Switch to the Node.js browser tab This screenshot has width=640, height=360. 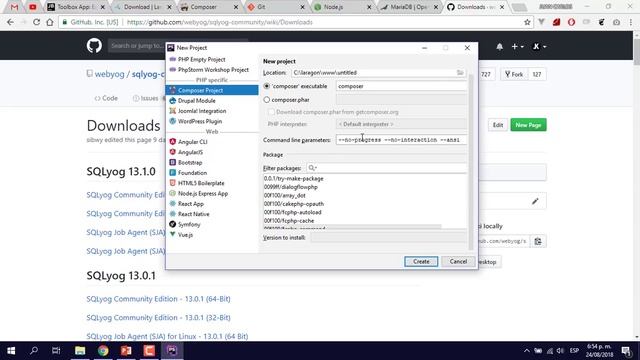click(x=342, y=7)
